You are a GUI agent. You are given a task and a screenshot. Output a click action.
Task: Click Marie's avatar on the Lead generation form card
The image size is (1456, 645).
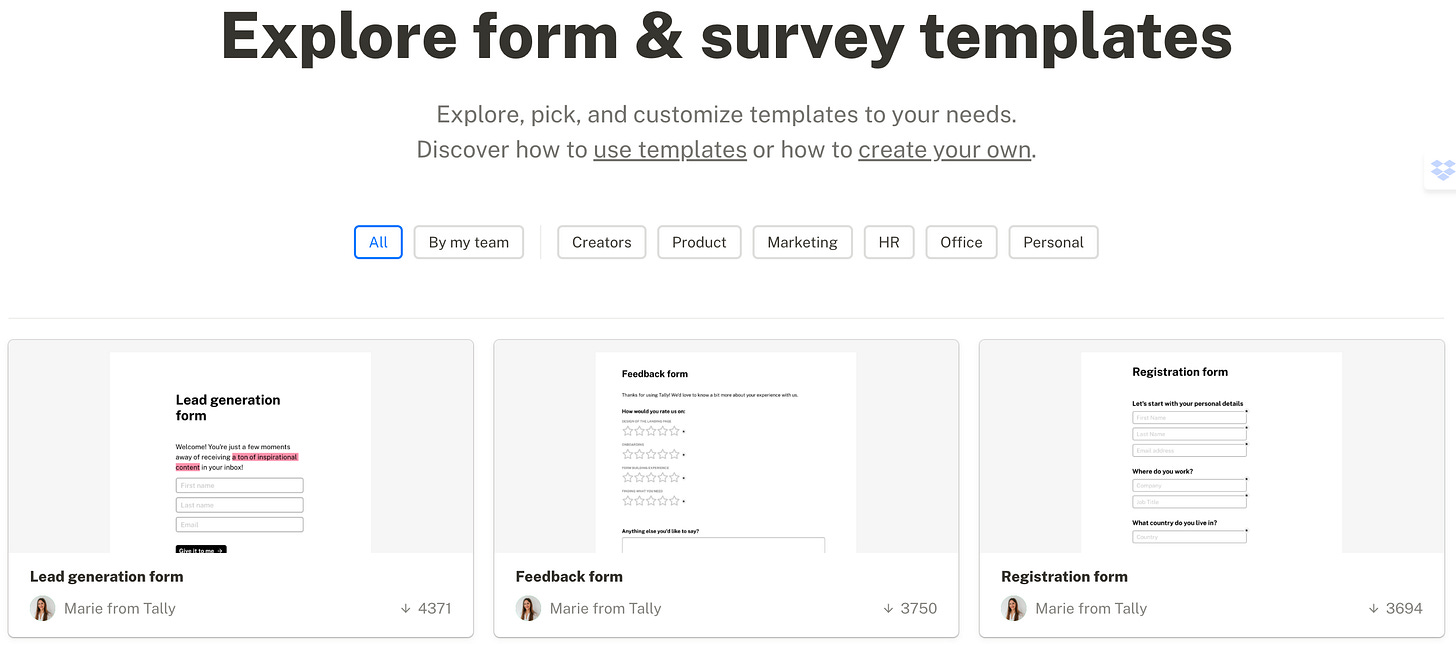(x=42, y=607)
